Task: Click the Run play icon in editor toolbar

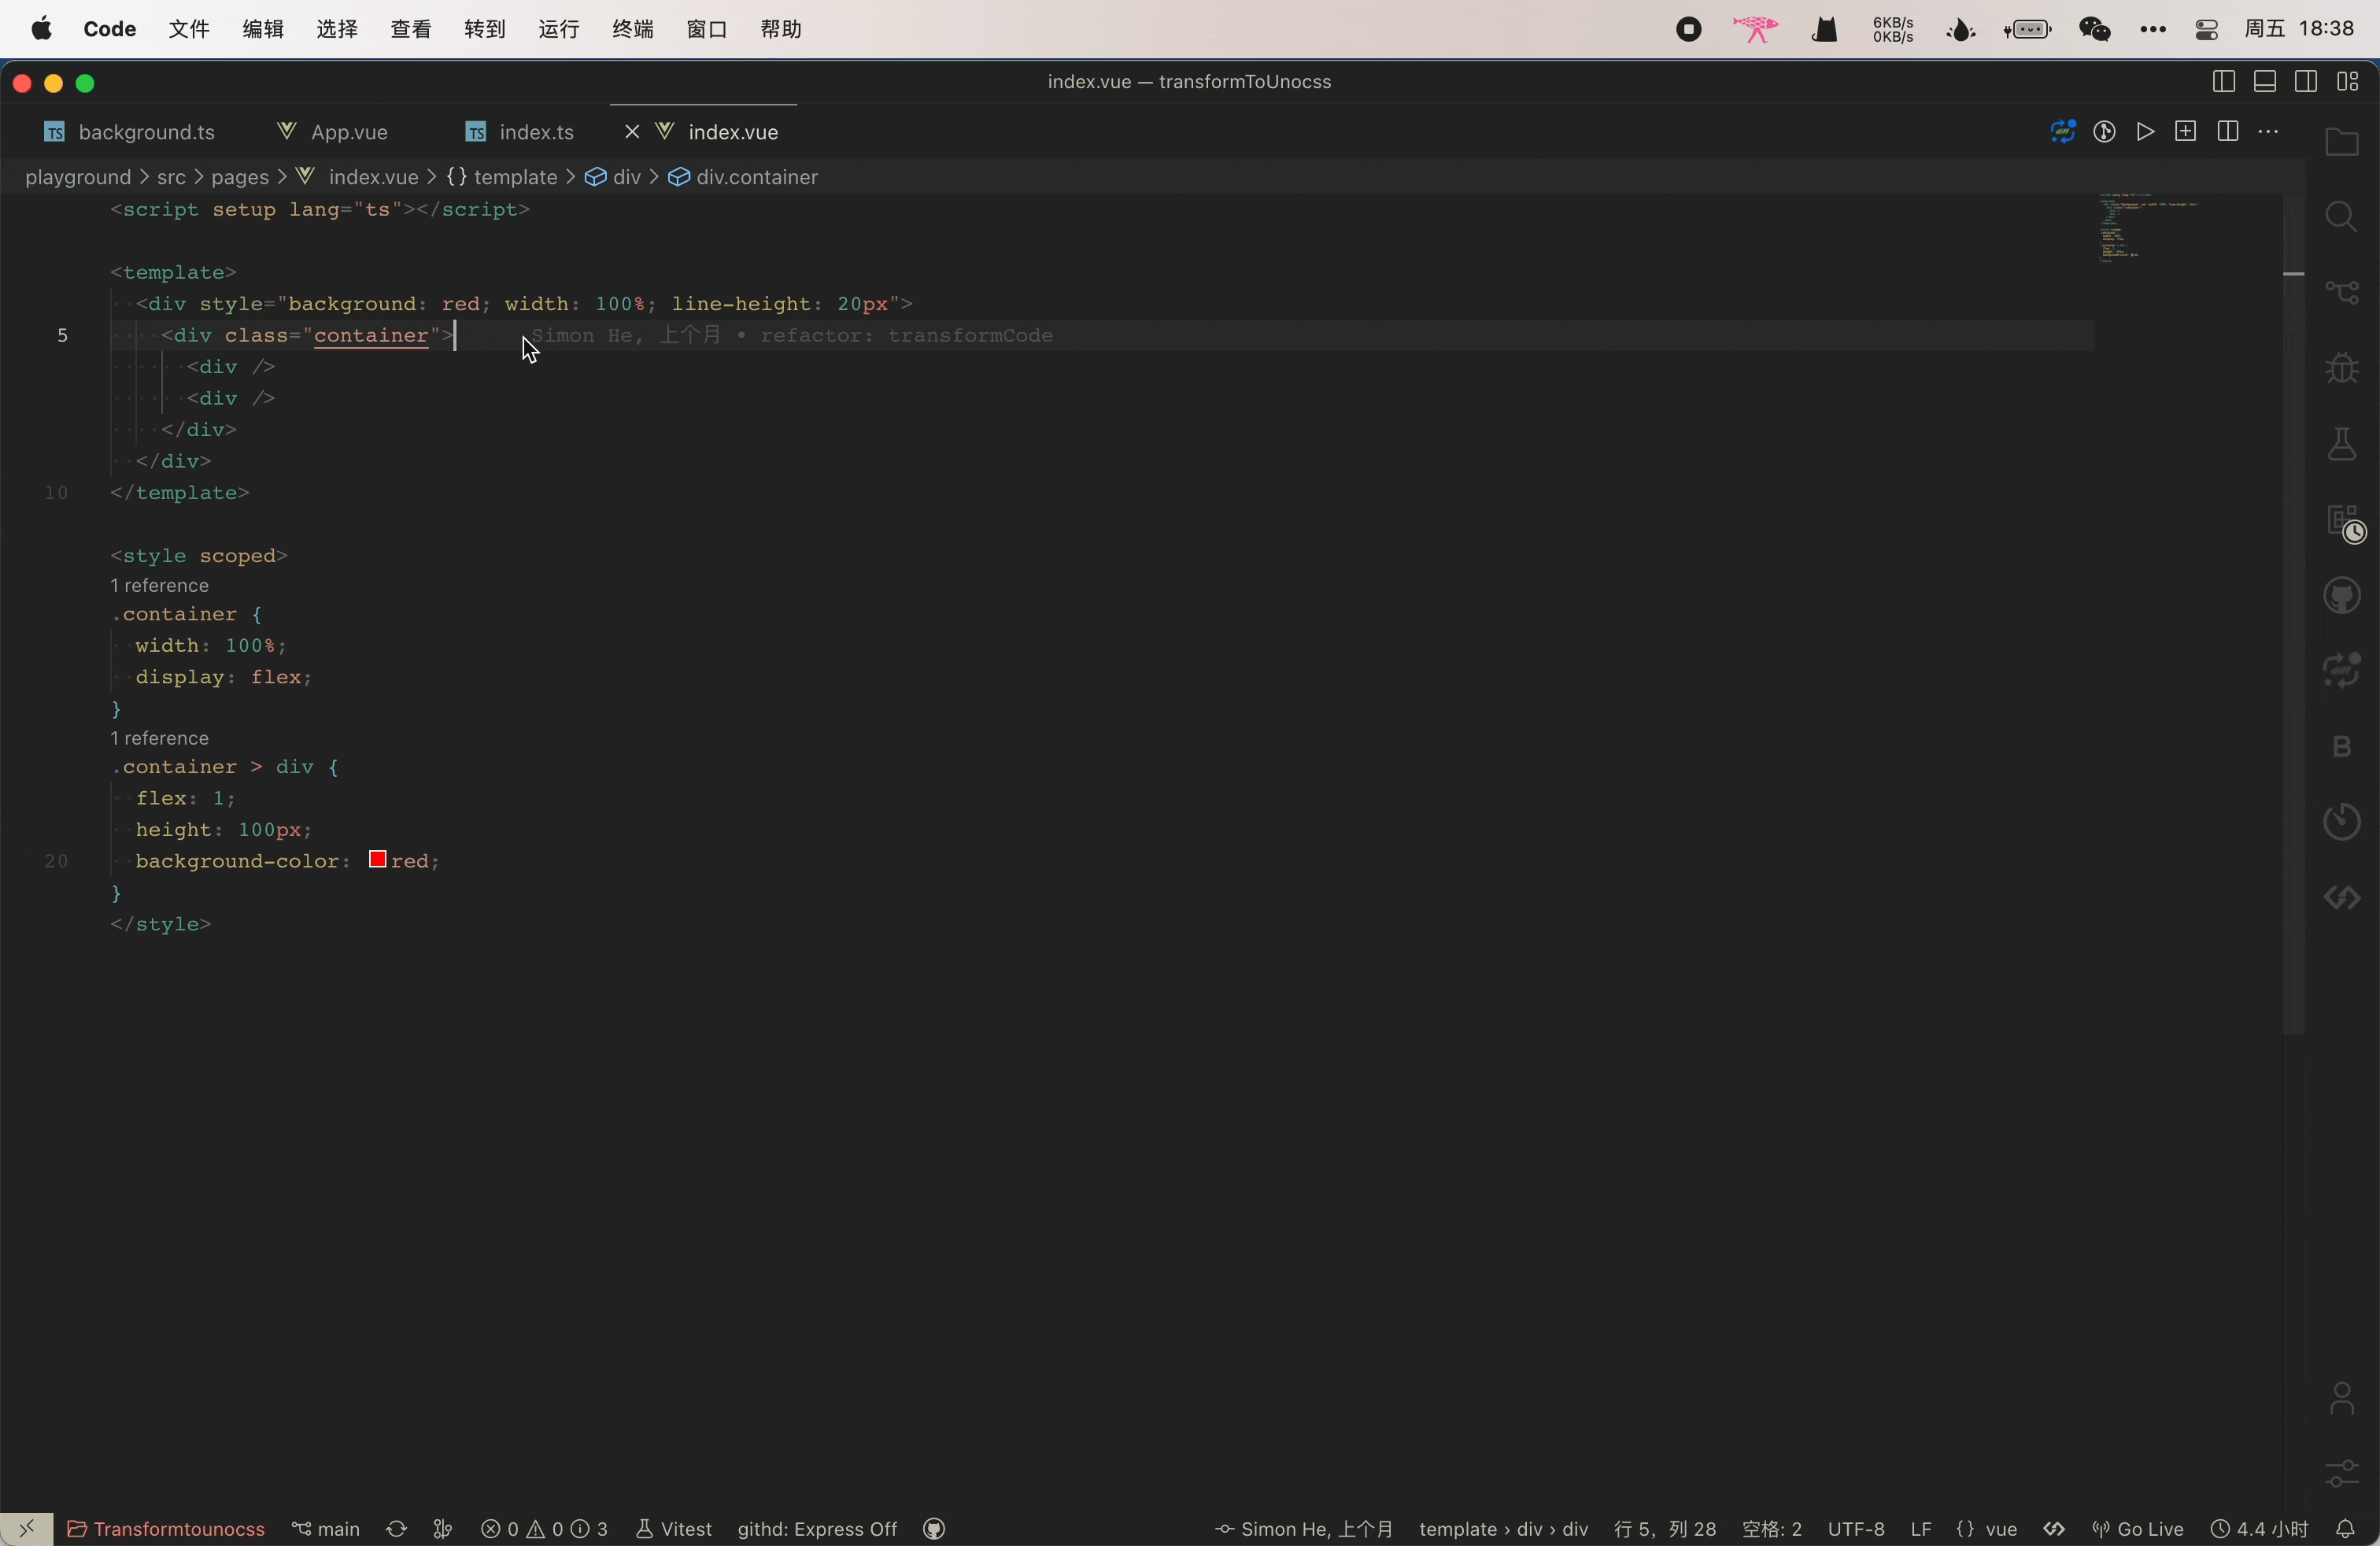Action: tap(2145, 132)
